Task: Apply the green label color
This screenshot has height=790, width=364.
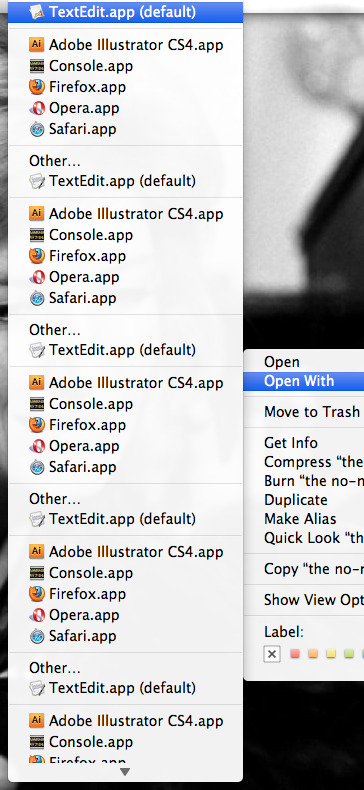Action: (348, 654)
